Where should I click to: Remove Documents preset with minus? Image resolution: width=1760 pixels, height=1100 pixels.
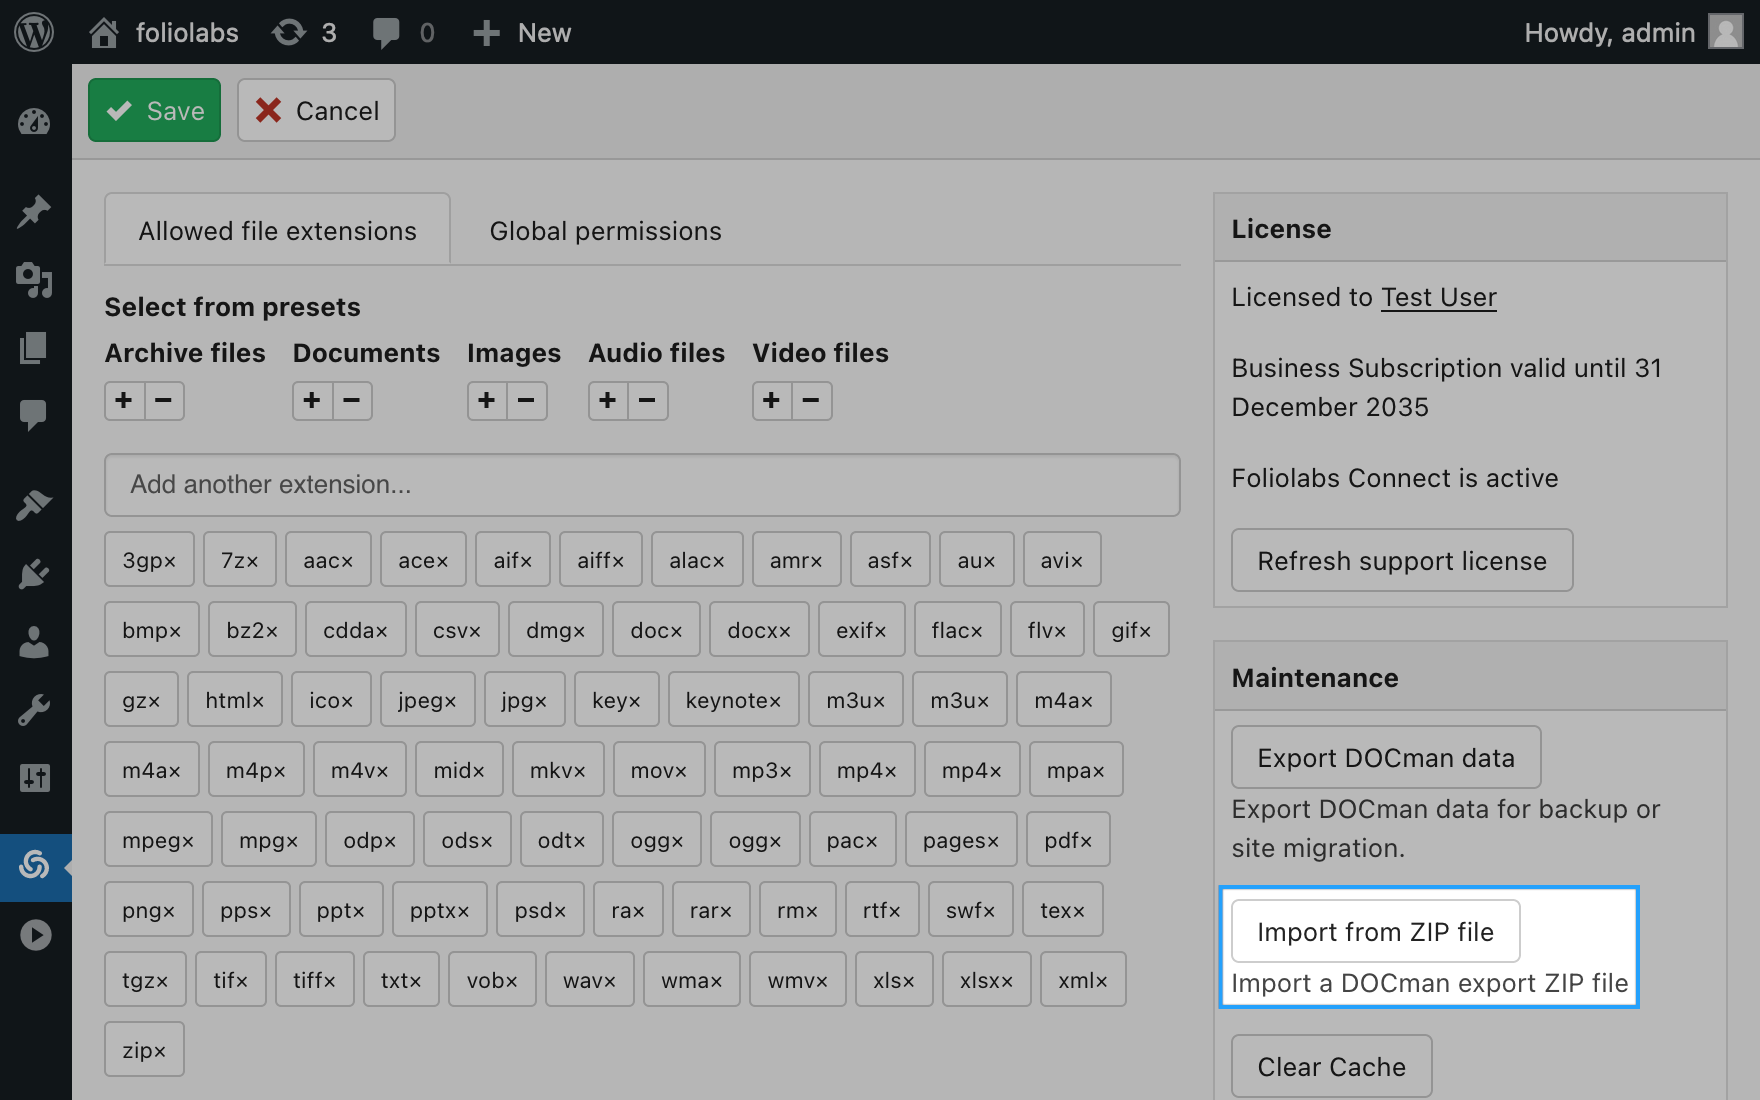[x=352, y=401]
